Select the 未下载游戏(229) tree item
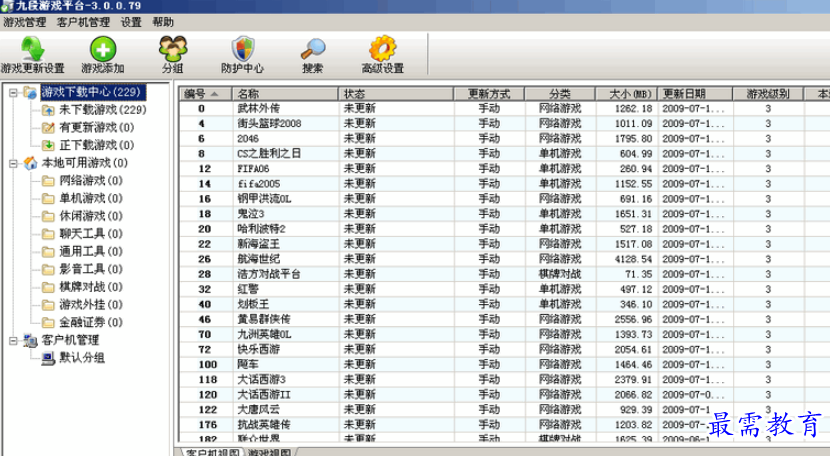 click(x=103, y=110)
